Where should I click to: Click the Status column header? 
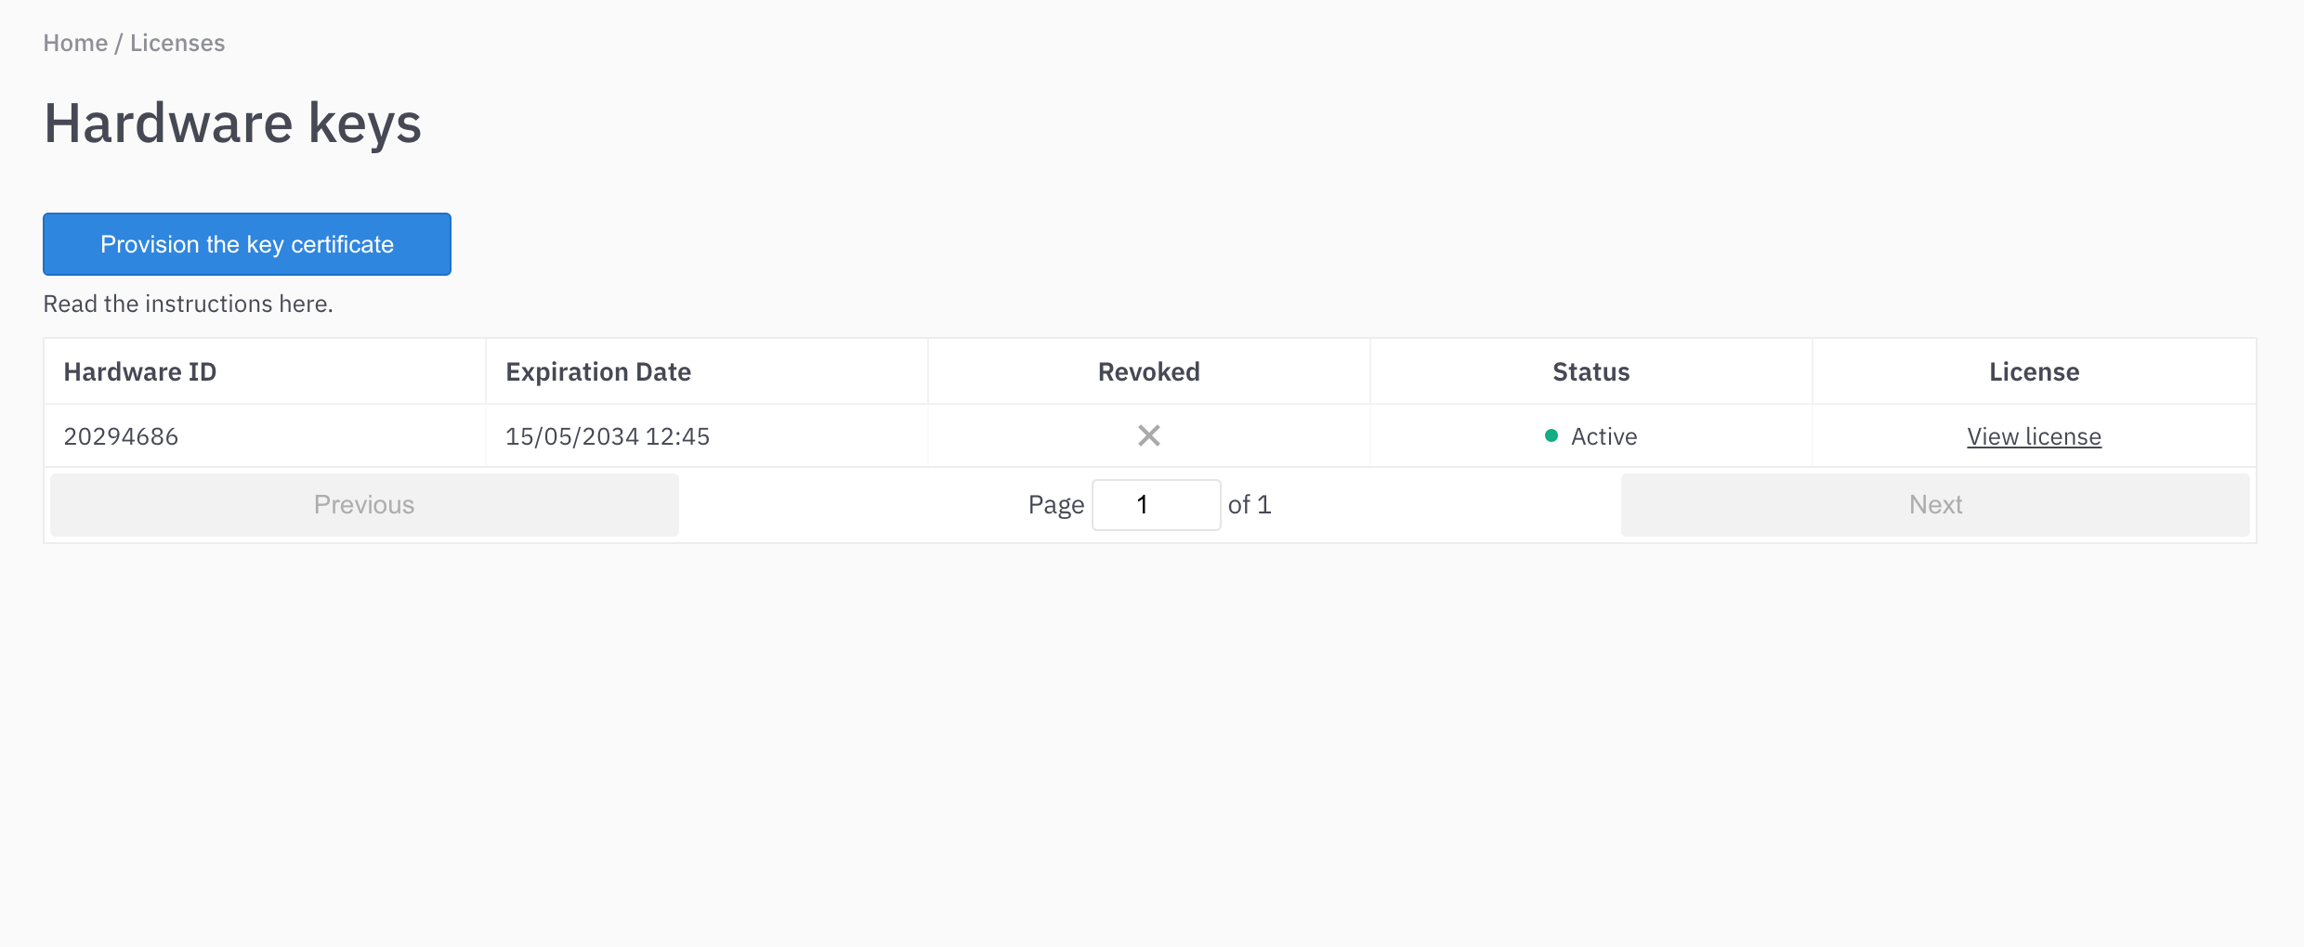pyautogui.click(x=1590, y=372)
